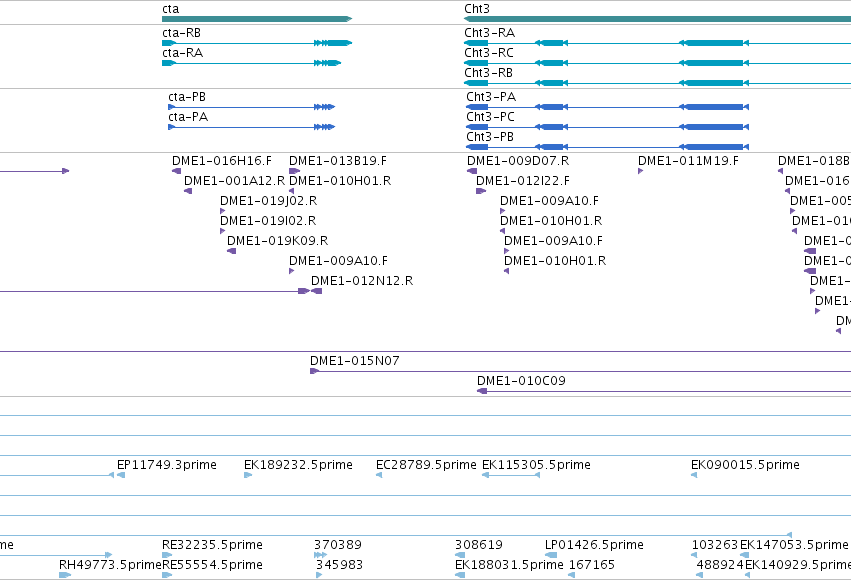The image size is (851, 580).
Task: Click the DME1-011M19.F label
Action: coord(688,161)
